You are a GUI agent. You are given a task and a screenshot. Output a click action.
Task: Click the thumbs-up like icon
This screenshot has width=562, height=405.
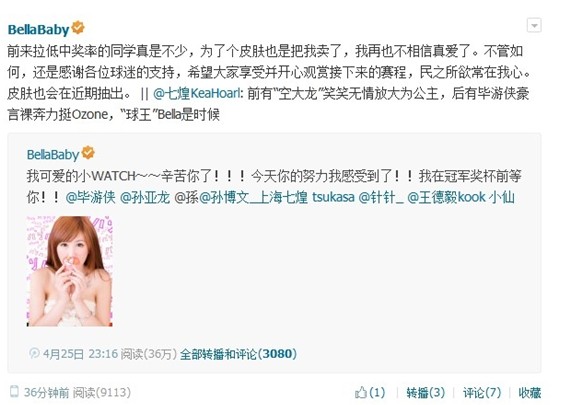tap(361, 392)
